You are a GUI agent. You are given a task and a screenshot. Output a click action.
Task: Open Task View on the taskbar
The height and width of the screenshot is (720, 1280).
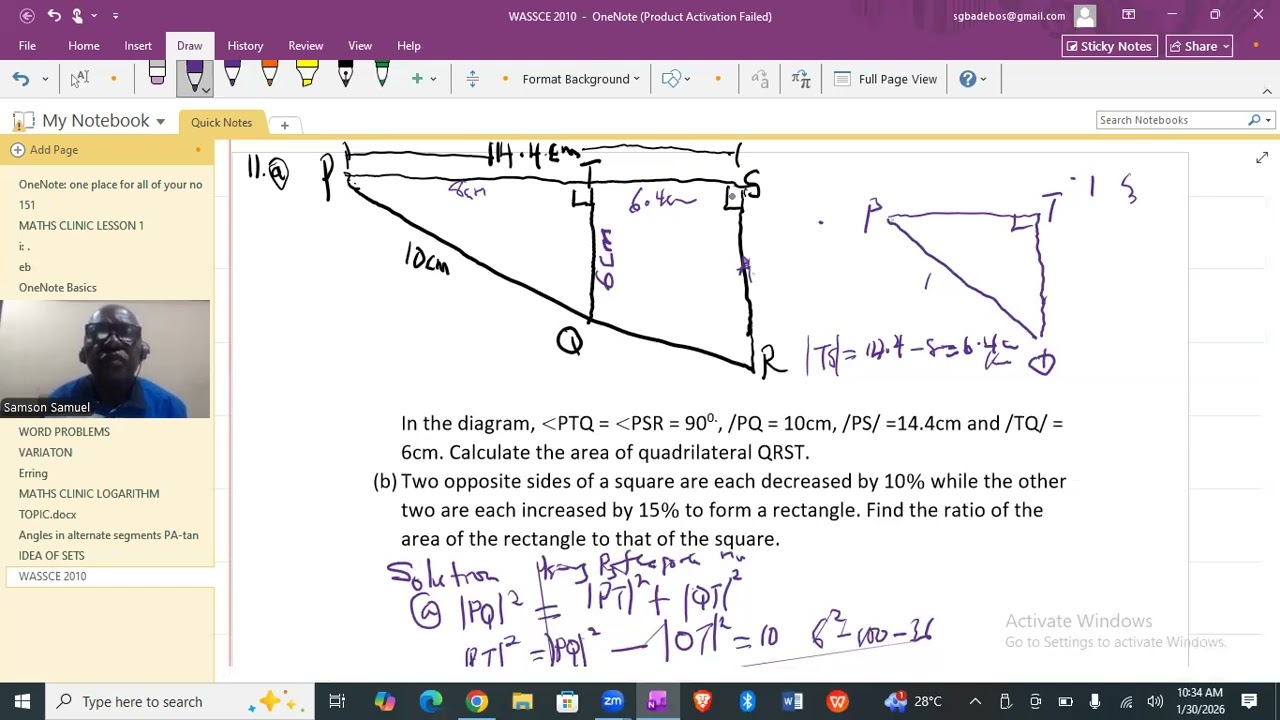click(x=337, y=702)
